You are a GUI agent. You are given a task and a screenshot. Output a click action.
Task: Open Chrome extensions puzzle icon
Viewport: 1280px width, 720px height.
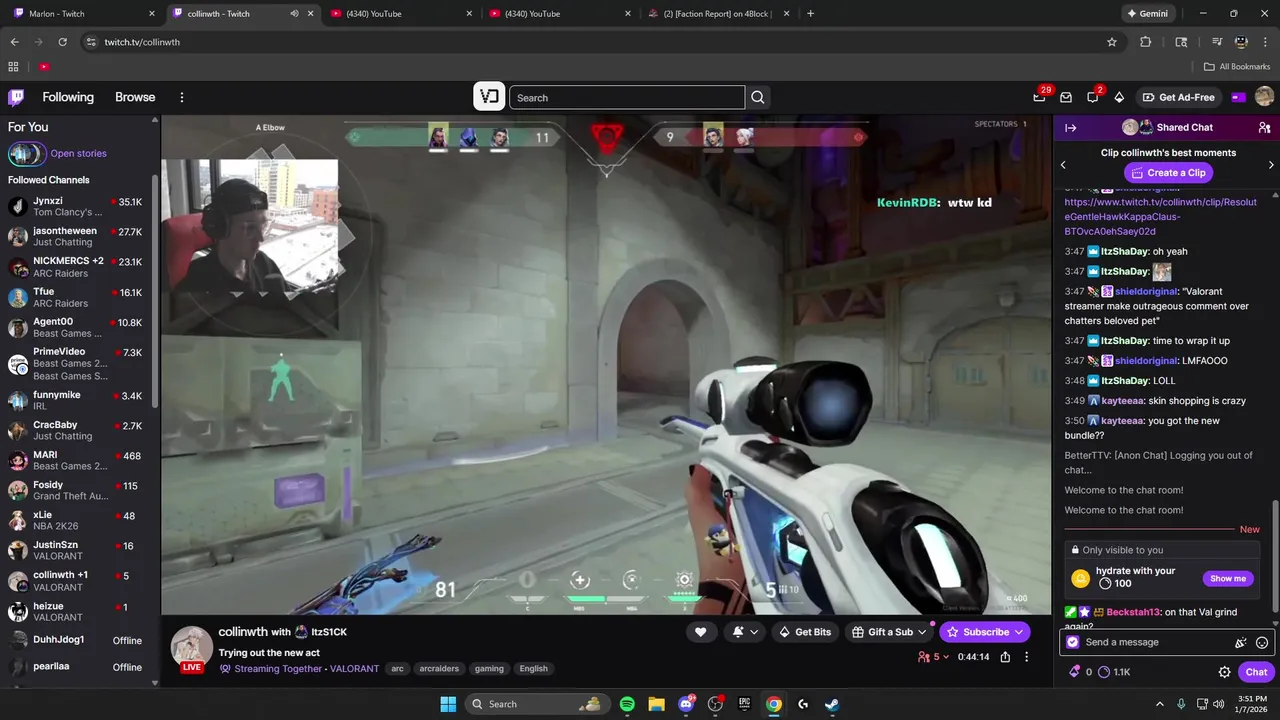pos(1146,42)
